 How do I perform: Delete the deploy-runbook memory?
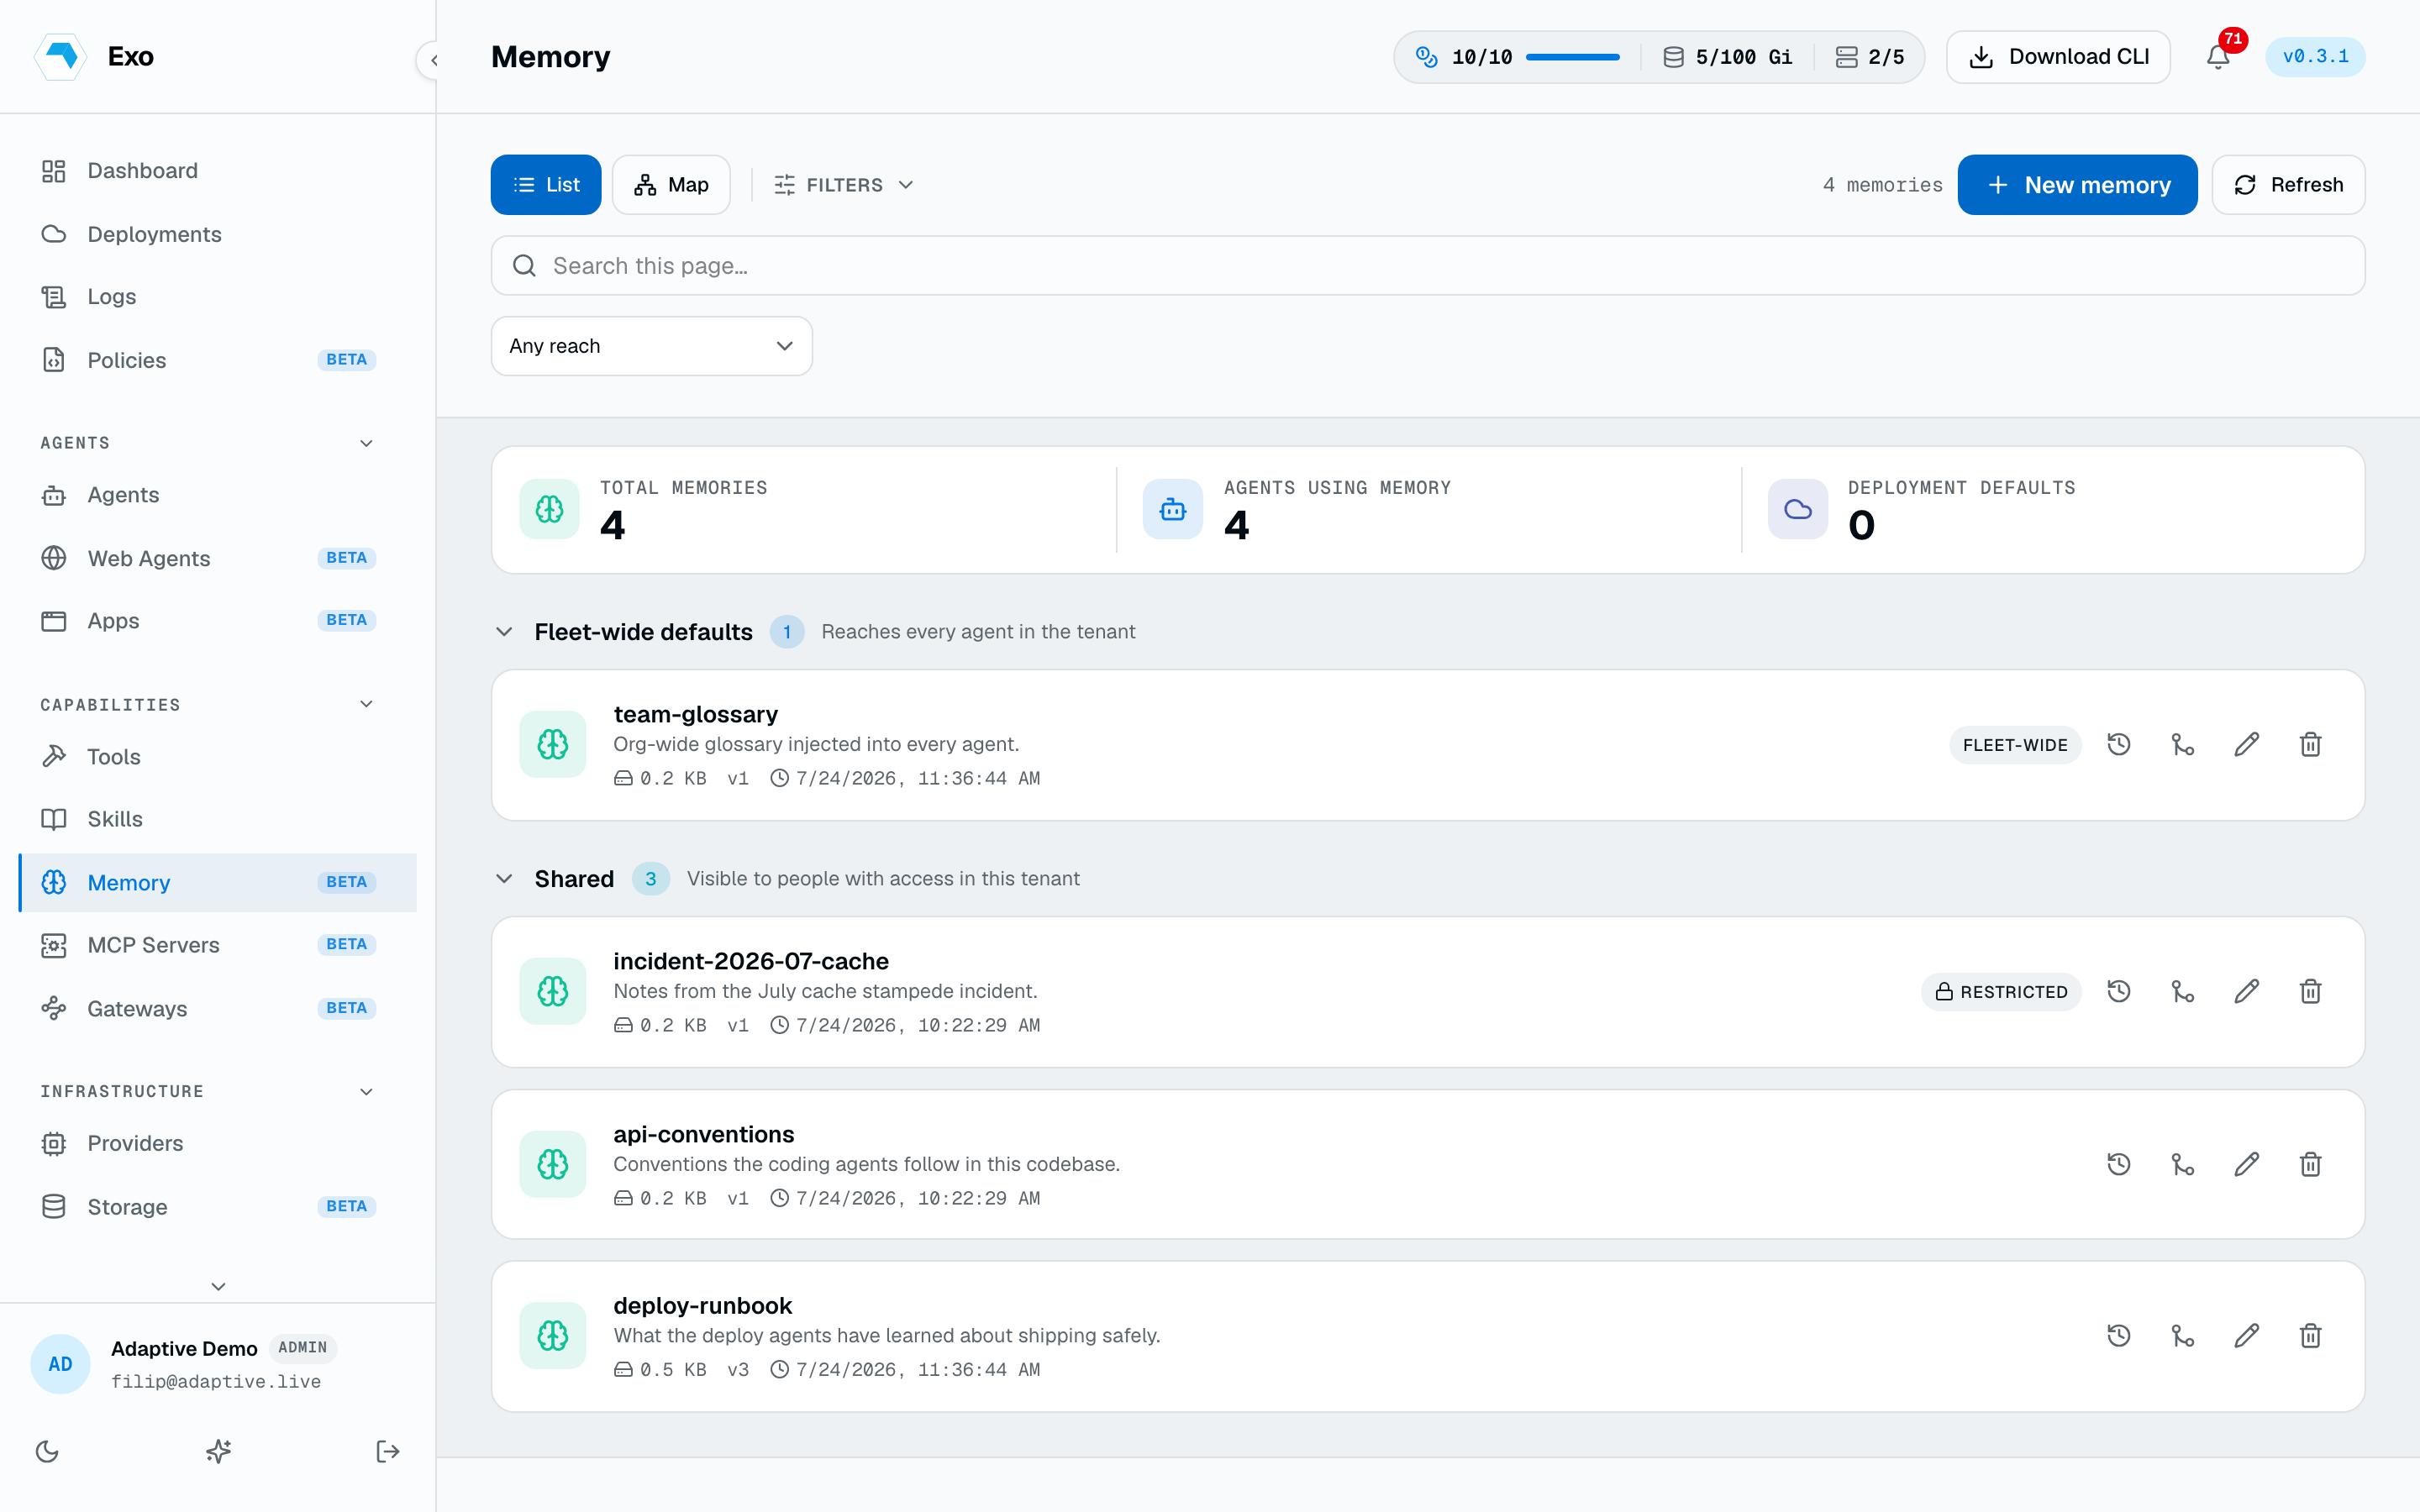2310,1335
